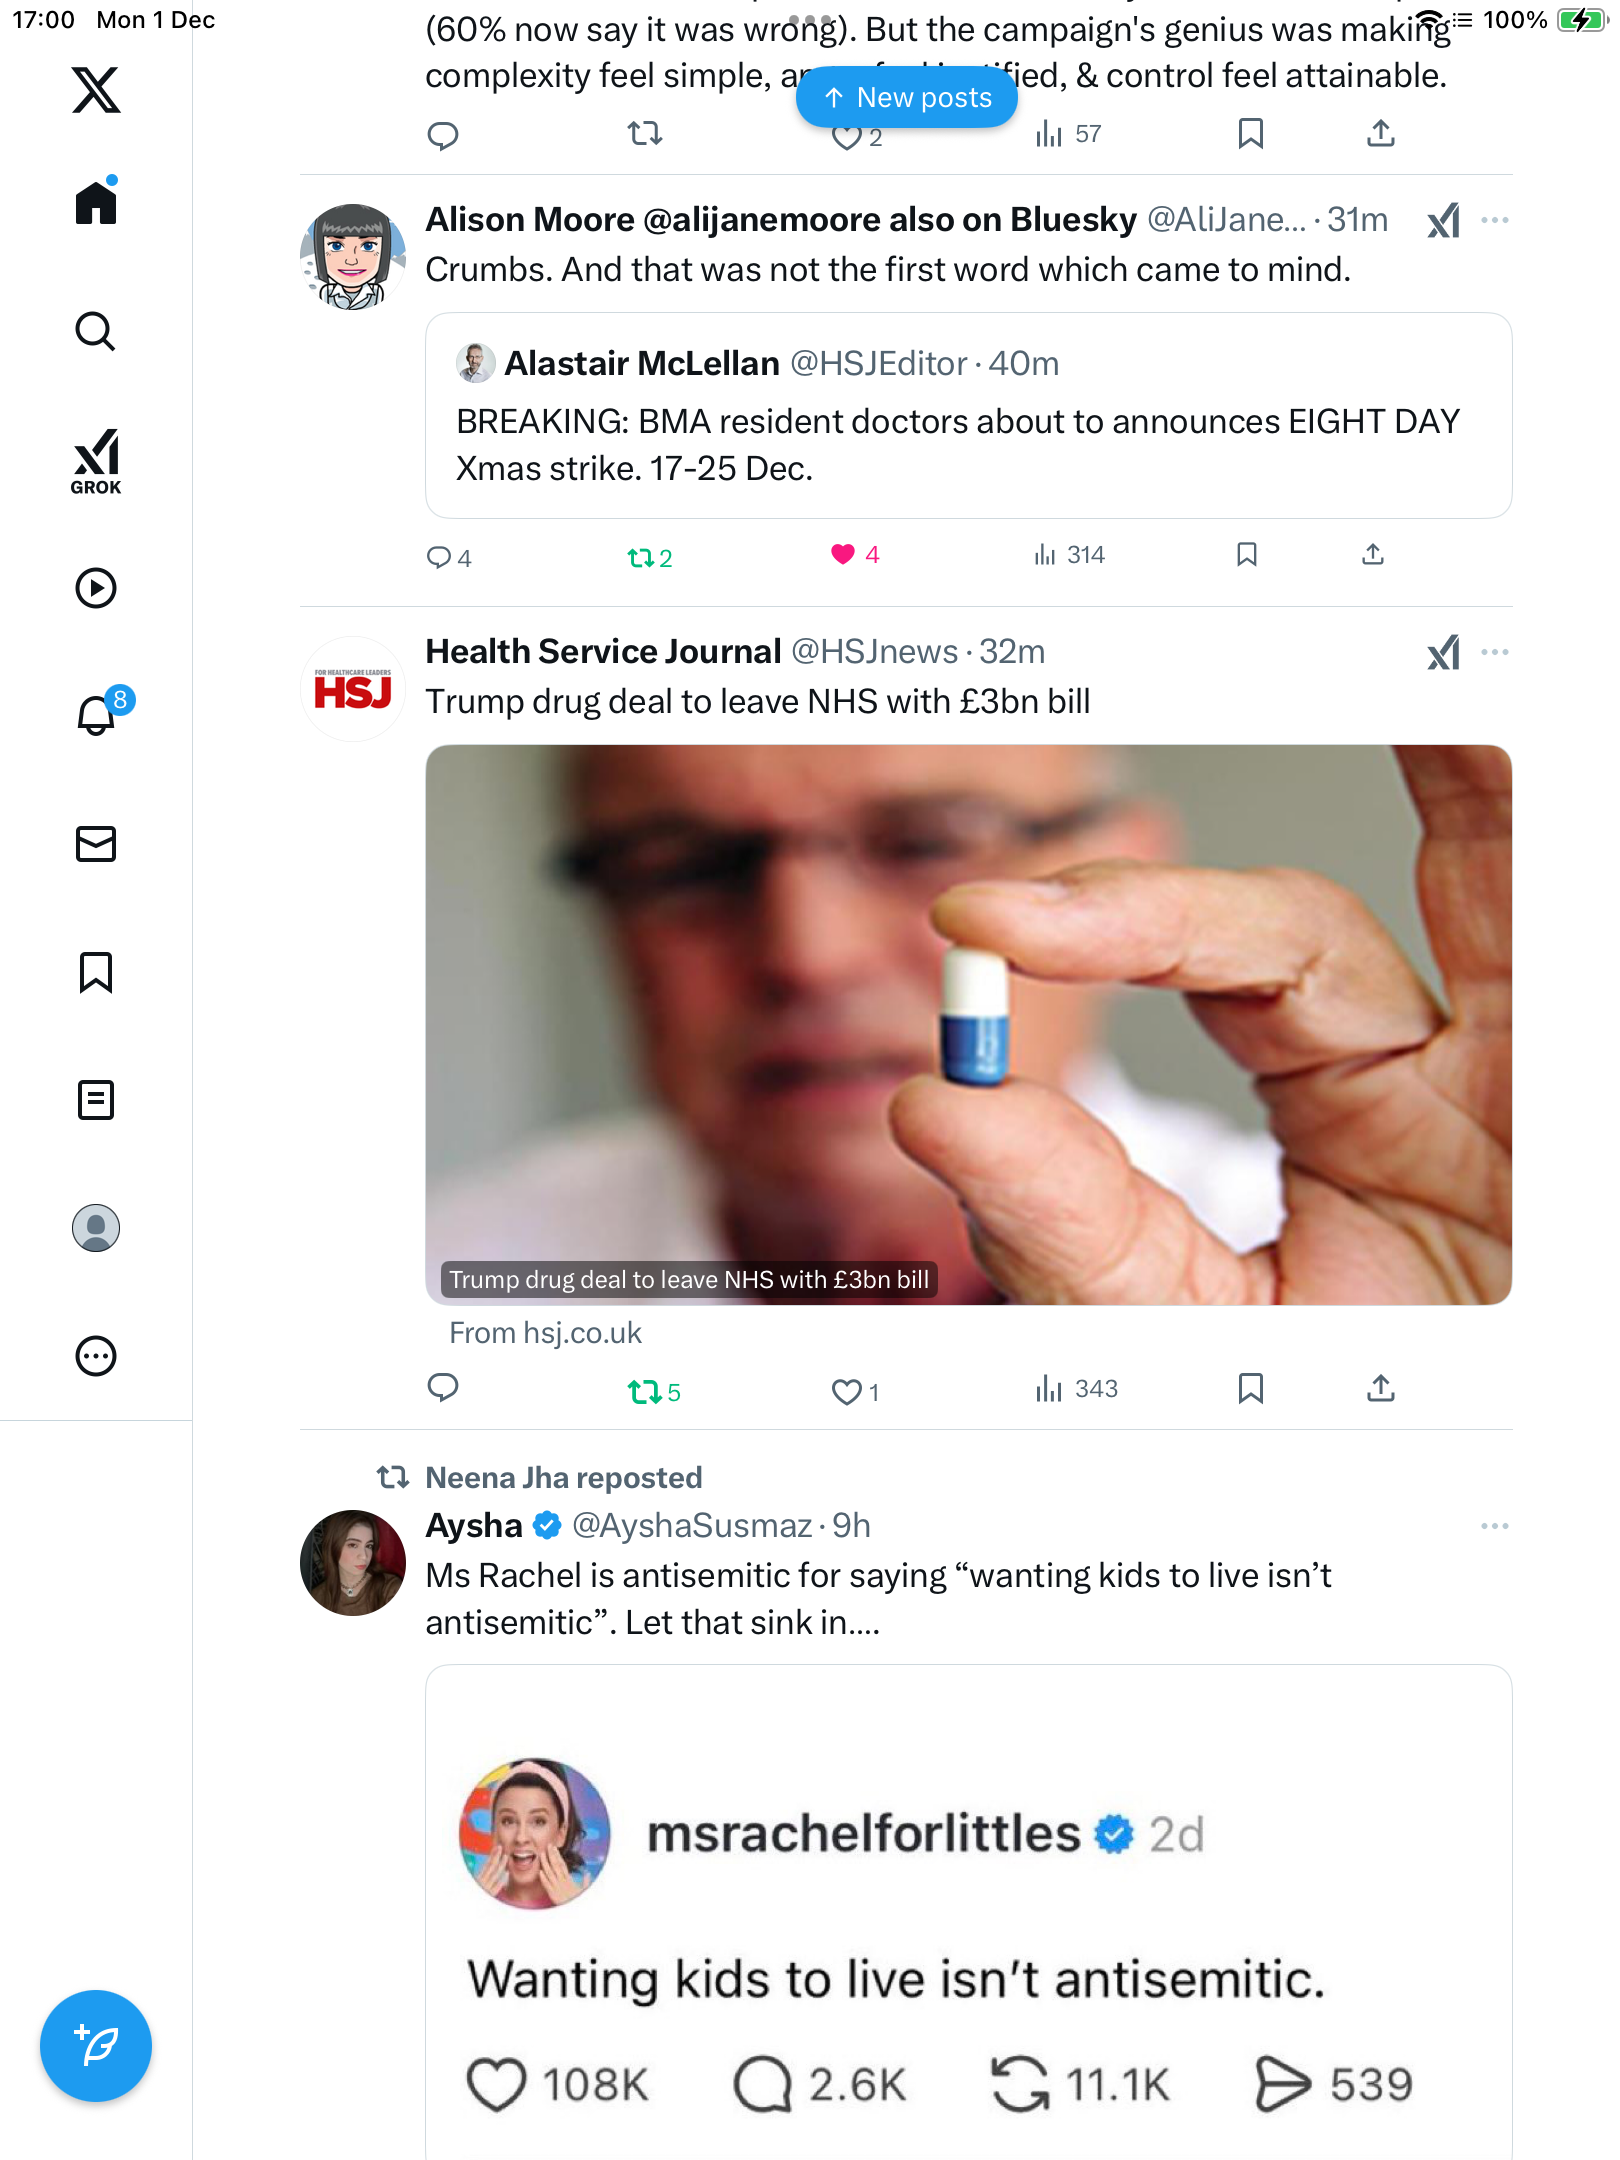Open more options on Aysha's post
This screenshot has height=2160, width=1620.
(1494, 1526)
